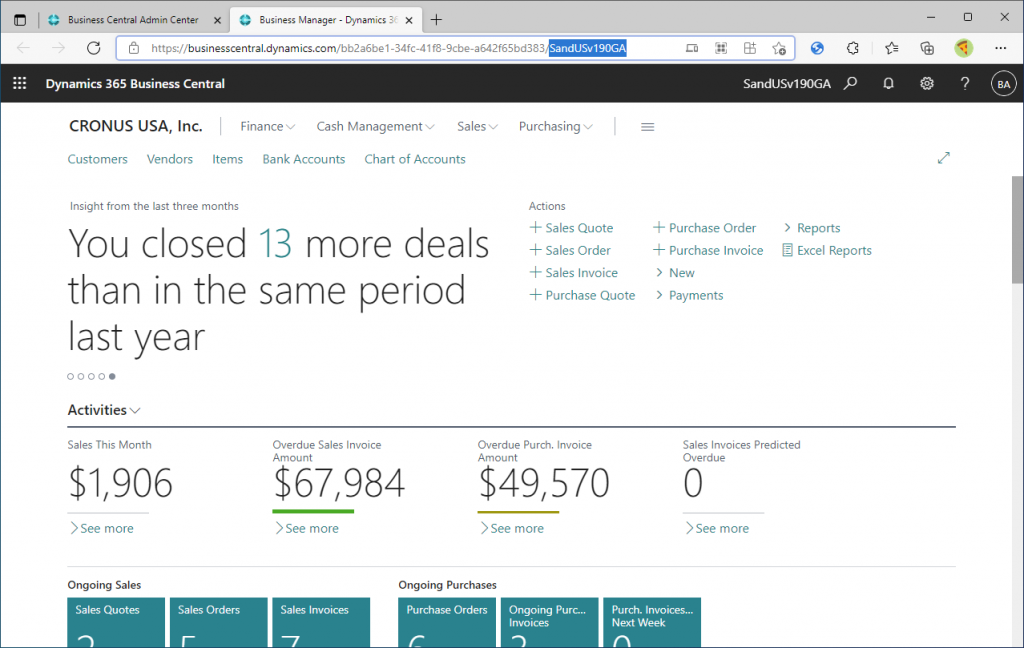Select the fifth headline carousel dot

[x=112, y=376]
